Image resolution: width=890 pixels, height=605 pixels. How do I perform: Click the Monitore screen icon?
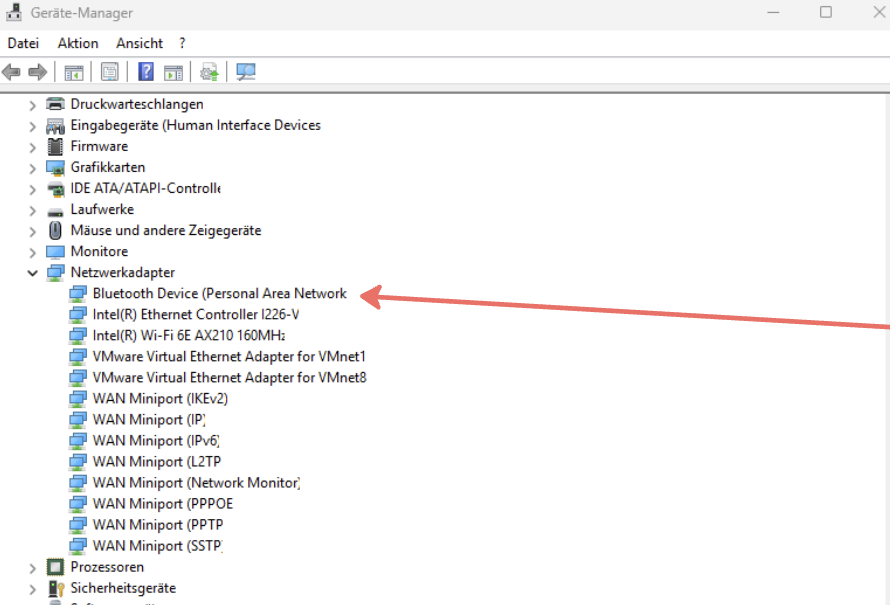point(55,252)
